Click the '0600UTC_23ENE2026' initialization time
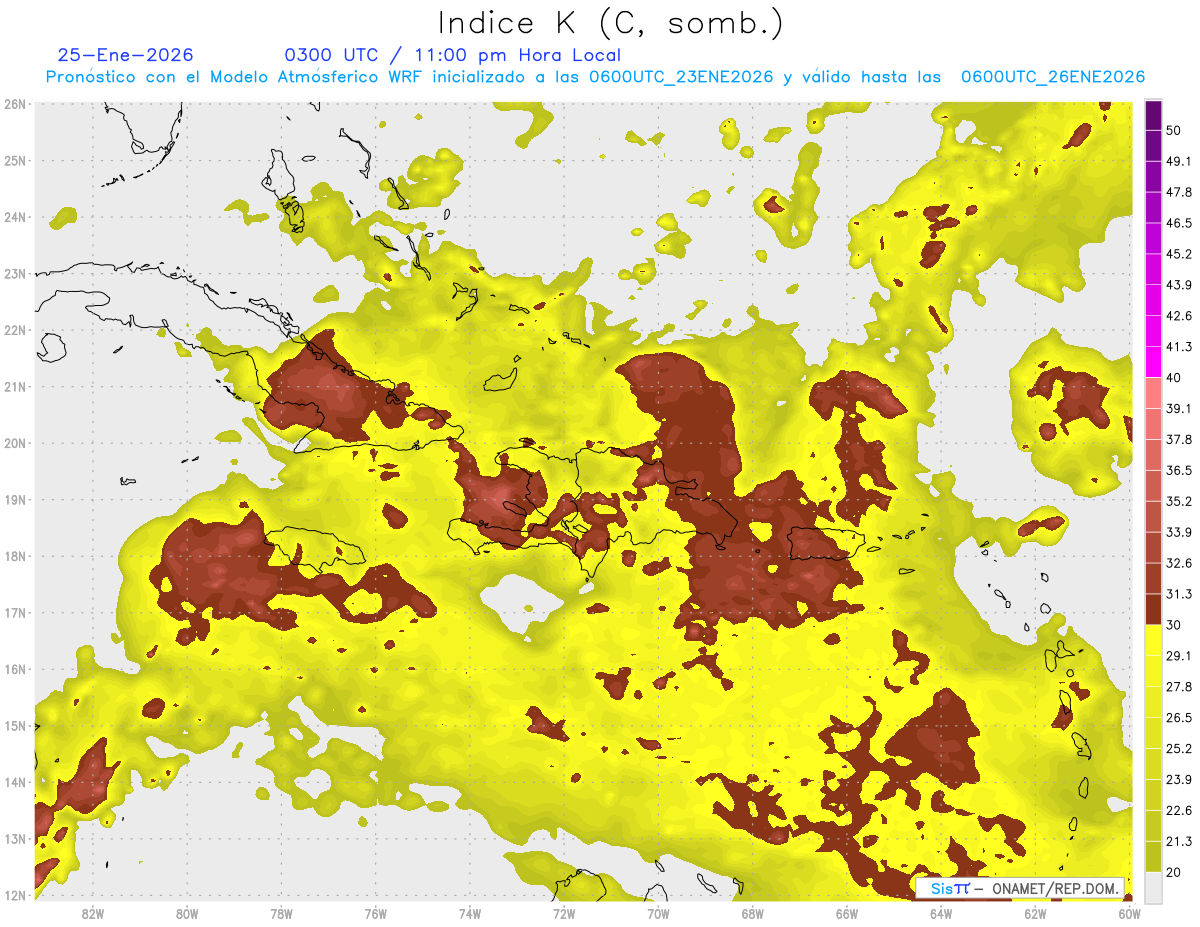The width and height of the screenshot is (1200, 927). (681, 77)
